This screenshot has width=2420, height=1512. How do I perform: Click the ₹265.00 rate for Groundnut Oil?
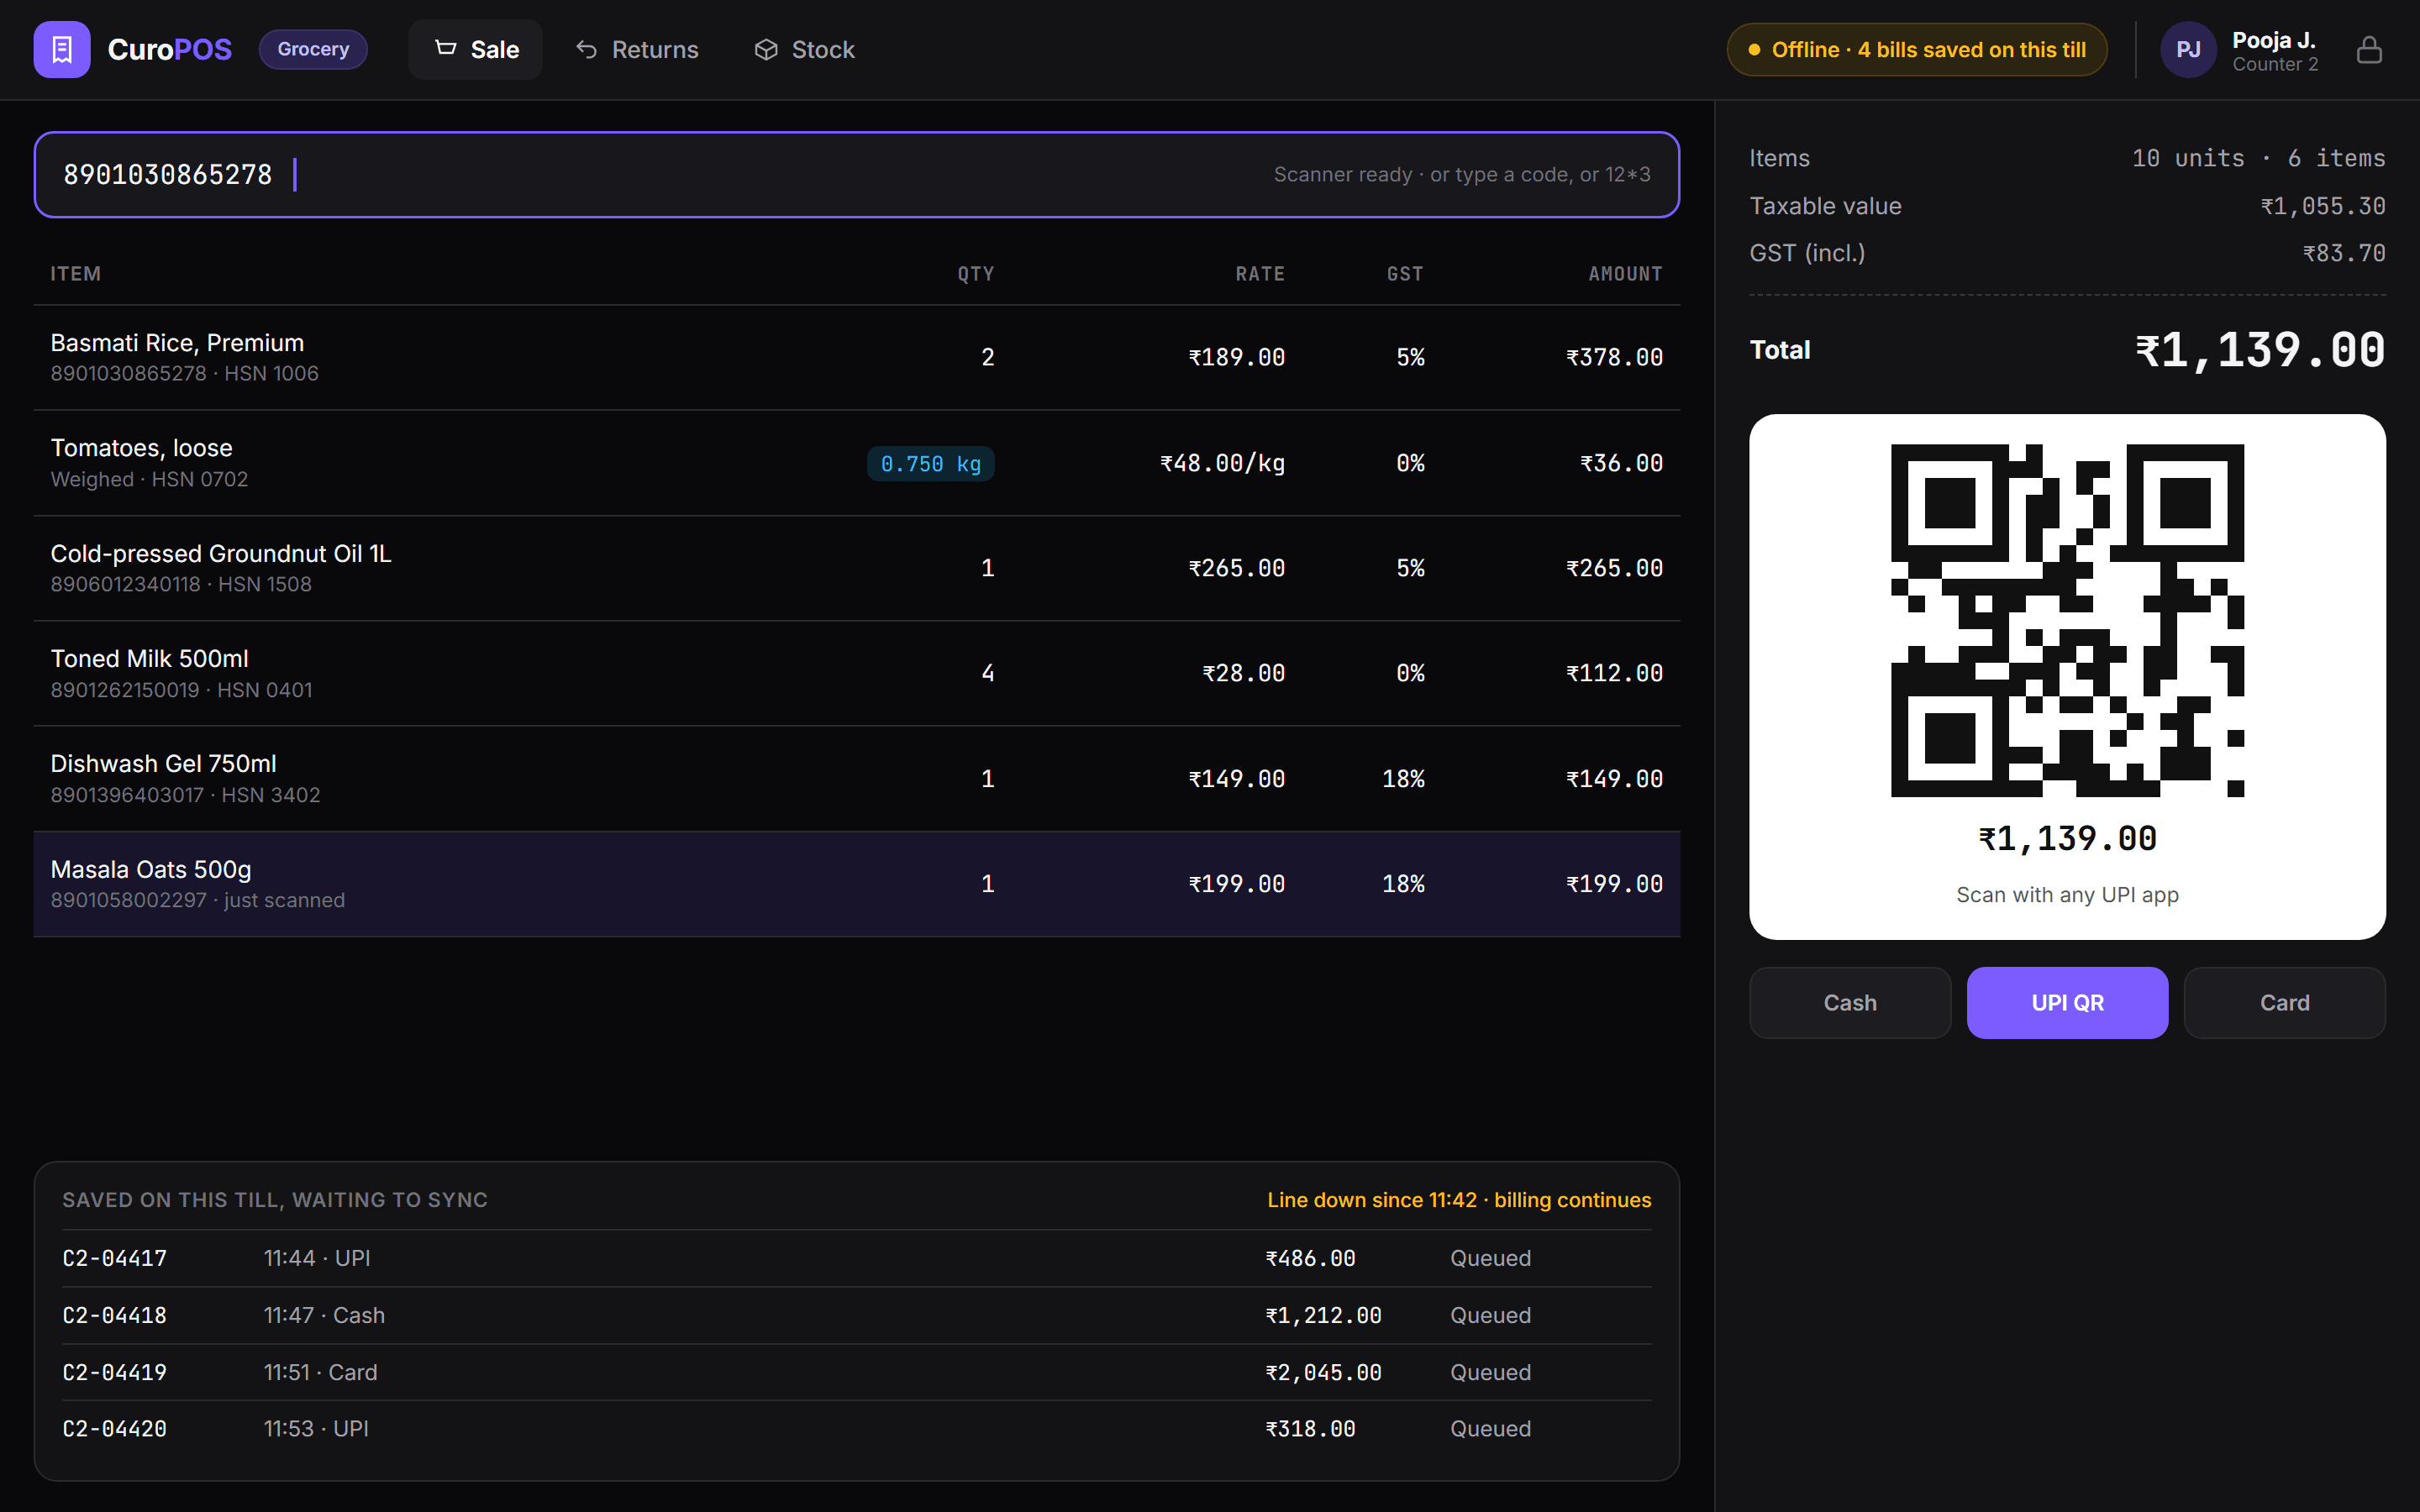coord(1236,568)
